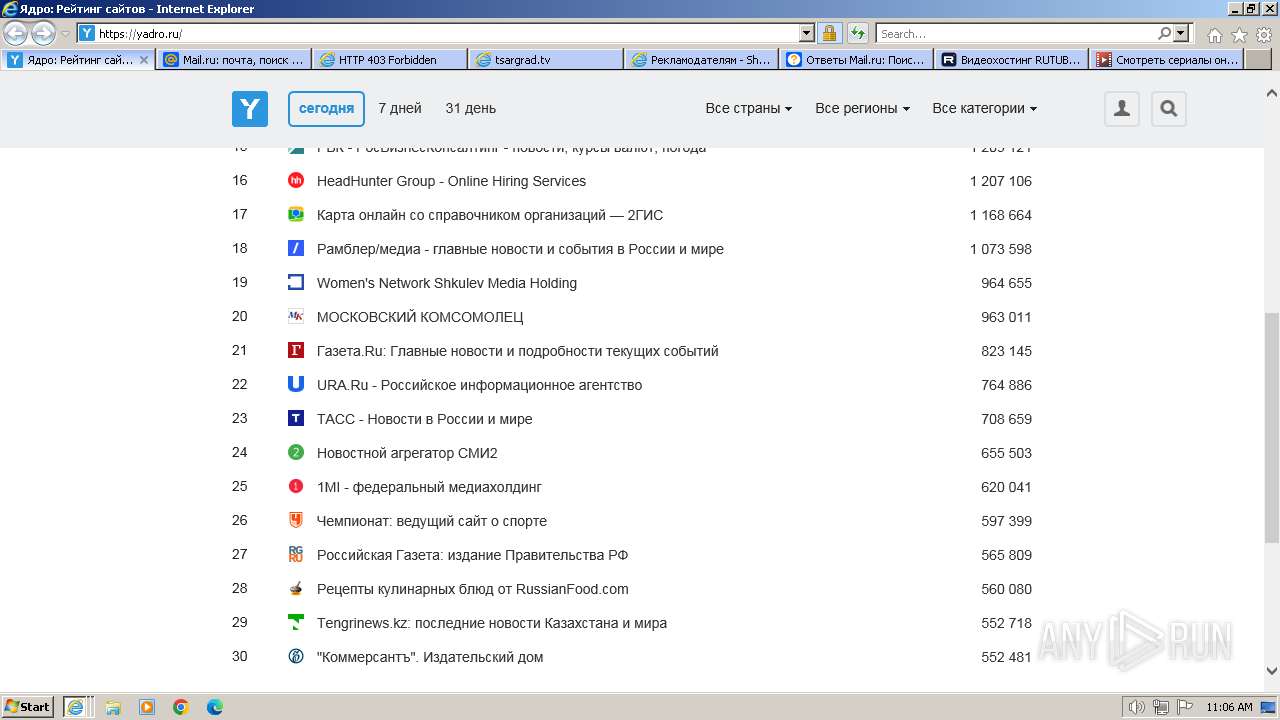The image size is (1280, 720).
Task: Select the '7 дней' period
Action: coord(400,109)
